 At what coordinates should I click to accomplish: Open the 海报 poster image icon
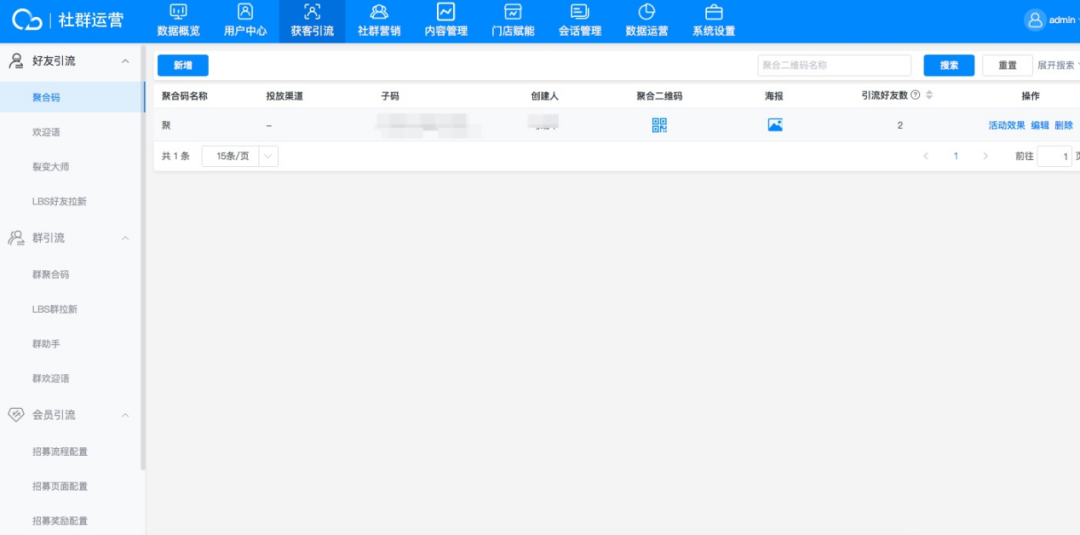click(775, 125)
